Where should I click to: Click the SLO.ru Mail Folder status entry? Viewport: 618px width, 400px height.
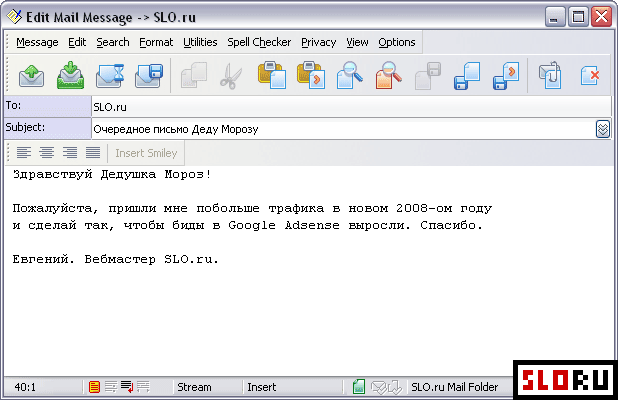[x=454, y=387]
